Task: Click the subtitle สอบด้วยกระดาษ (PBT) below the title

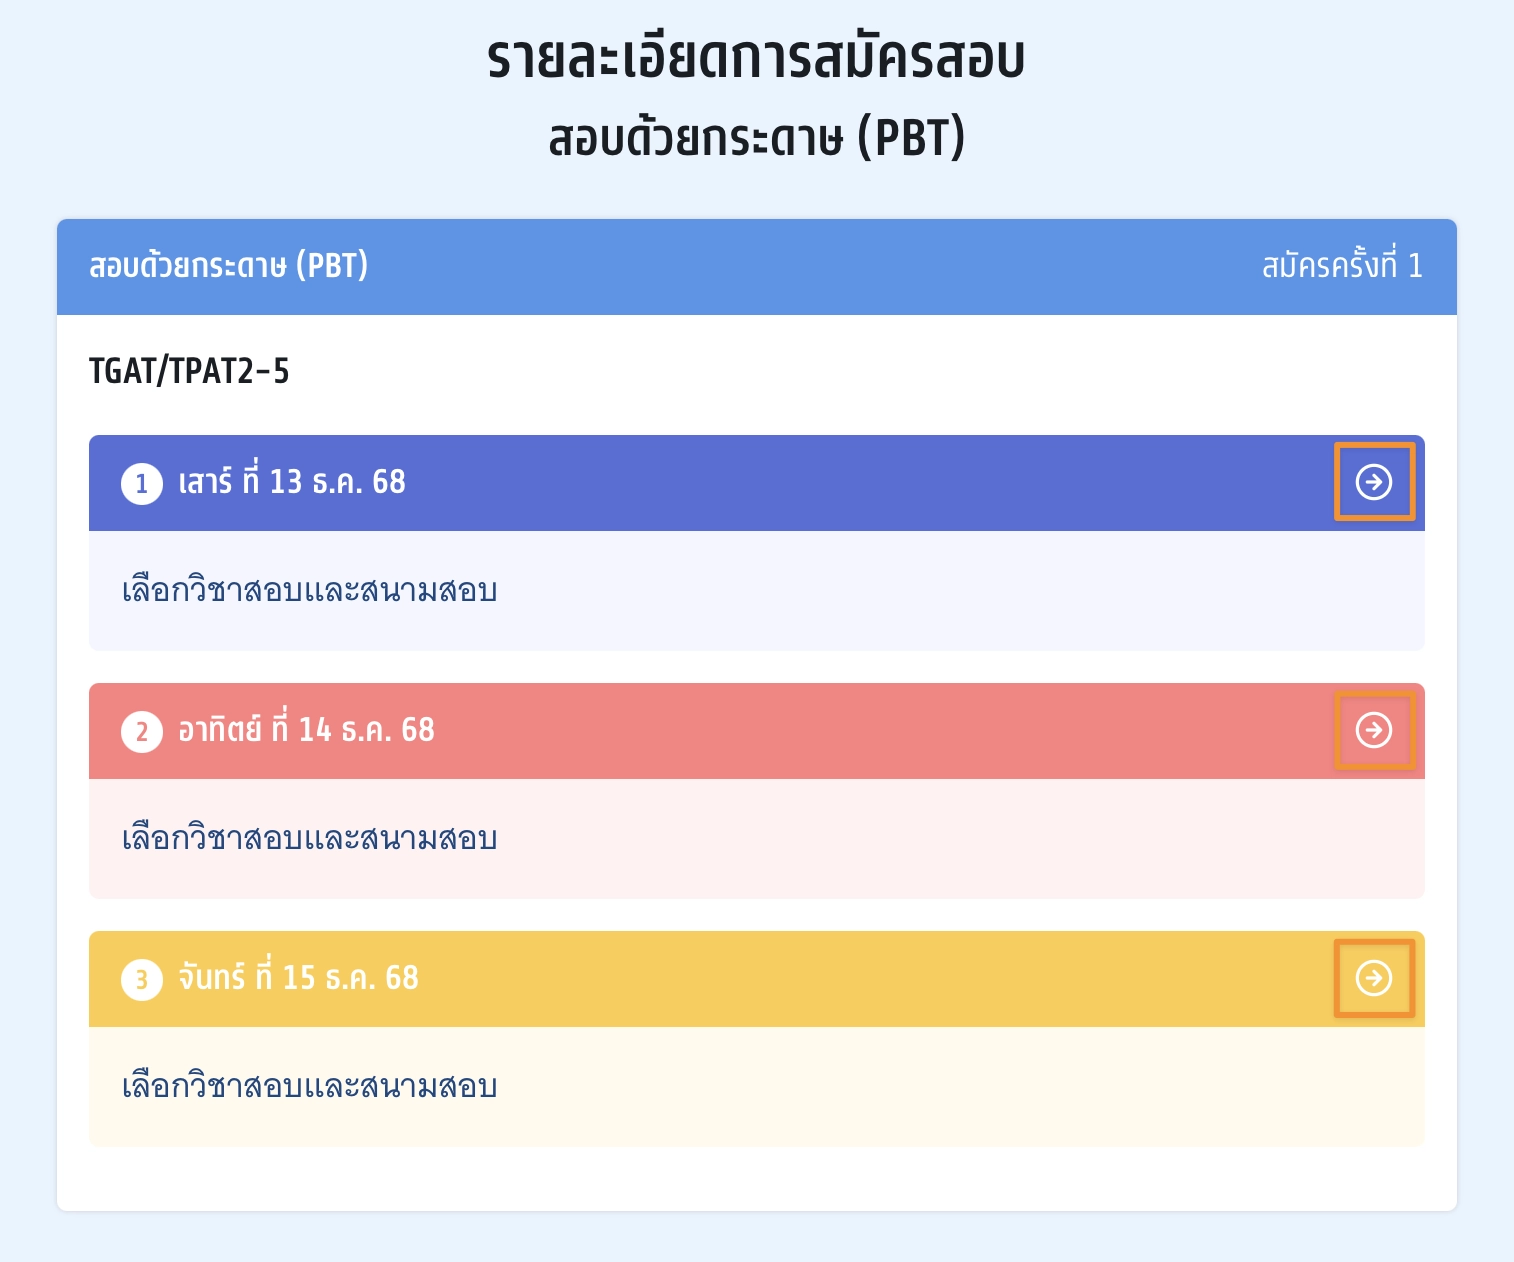Action: (756, 139)
